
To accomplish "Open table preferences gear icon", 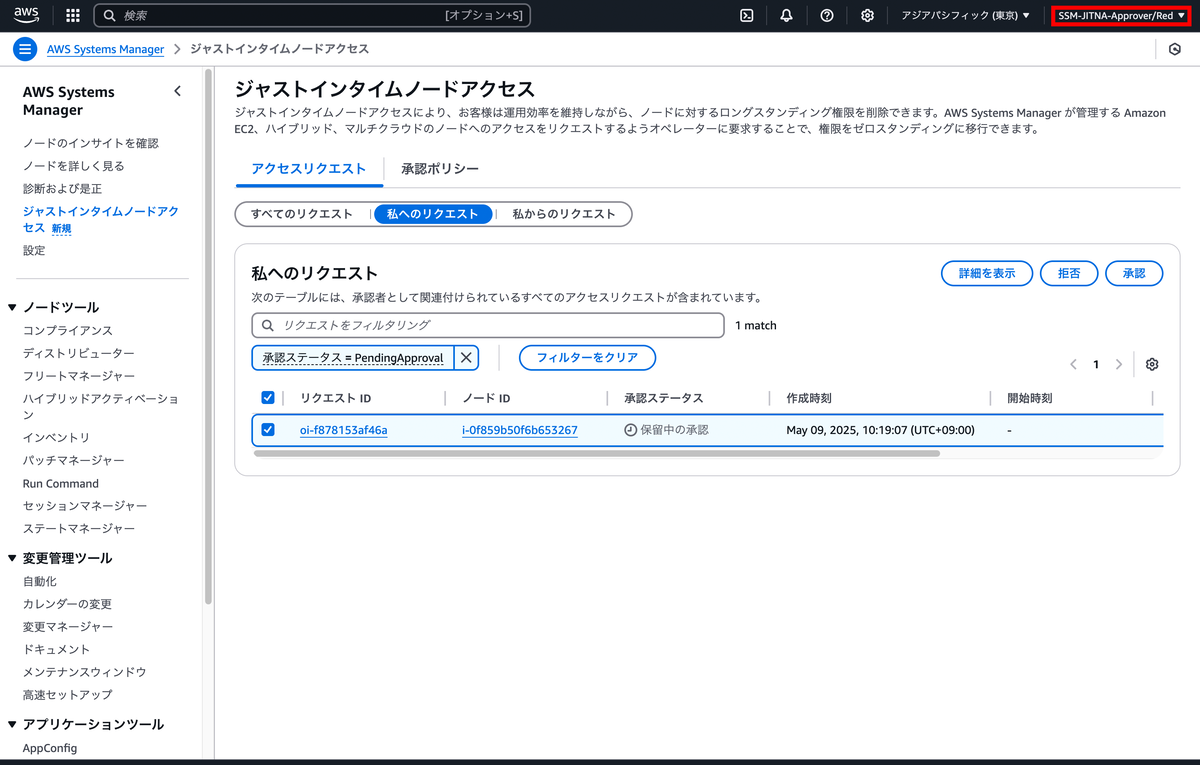I will [1152, 364].
